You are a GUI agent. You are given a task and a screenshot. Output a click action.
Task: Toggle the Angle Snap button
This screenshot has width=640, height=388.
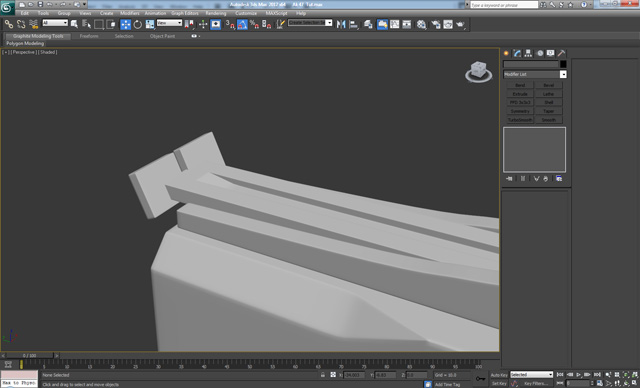[x=242, y=24]
